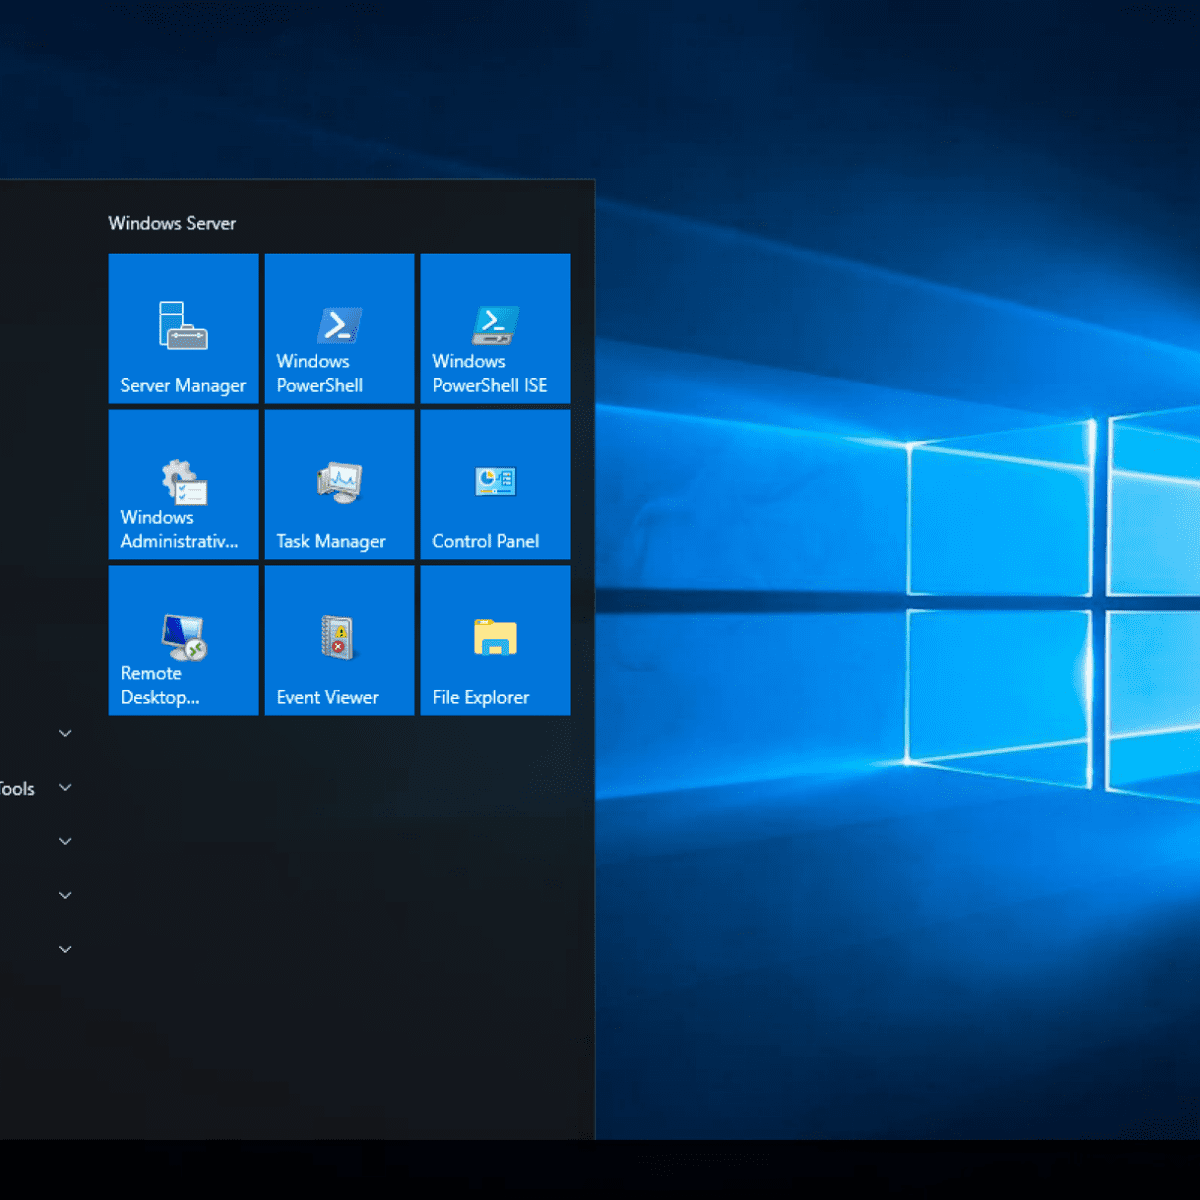Open Event Viewer from its tile
The width and height of the screenshot is (1200, 1200).
point(338,640)
